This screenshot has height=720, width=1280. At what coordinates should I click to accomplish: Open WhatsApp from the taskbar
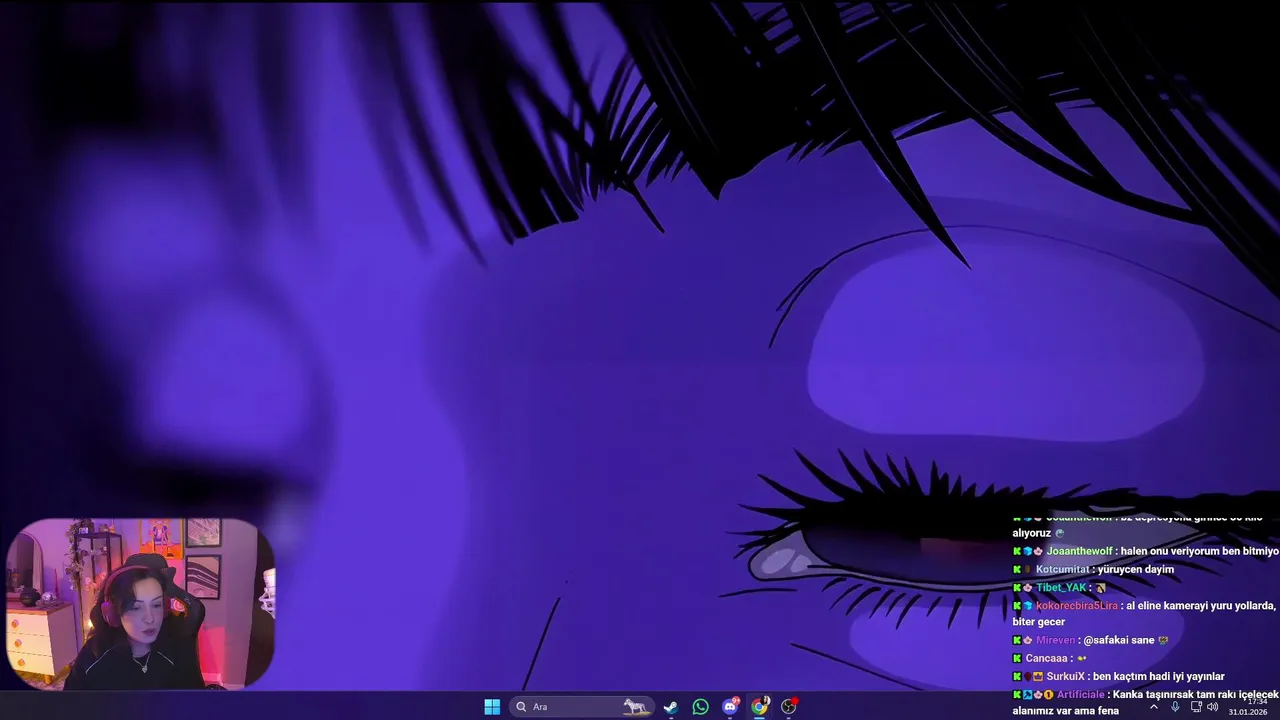click(701, 707)
